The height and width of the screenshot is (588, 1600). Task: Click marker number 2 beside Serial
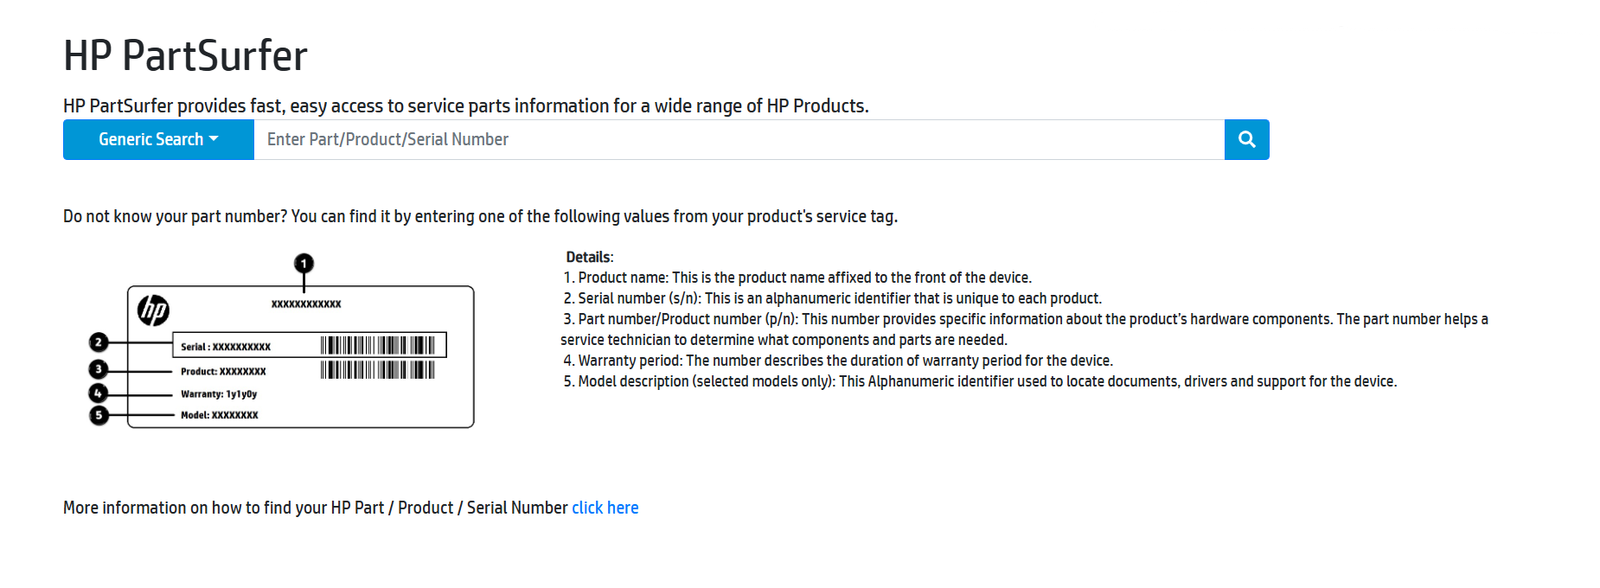click(x=98, y=342)
